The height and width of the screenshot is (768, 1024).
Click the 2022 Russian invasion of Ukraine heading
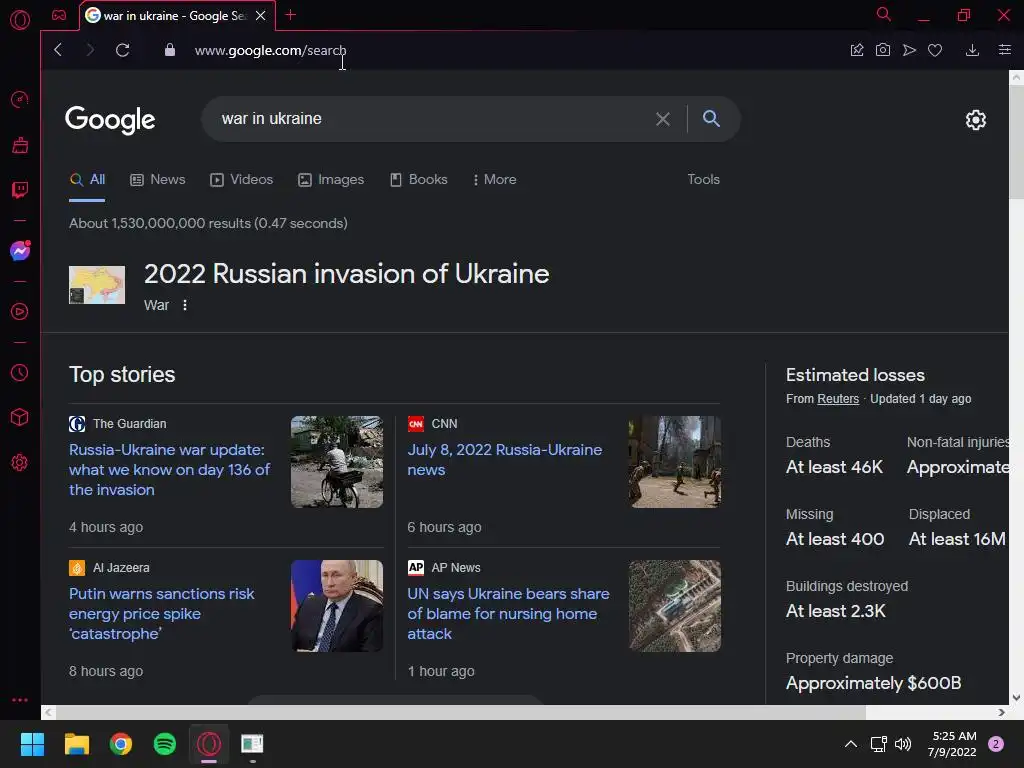(347, 274)
